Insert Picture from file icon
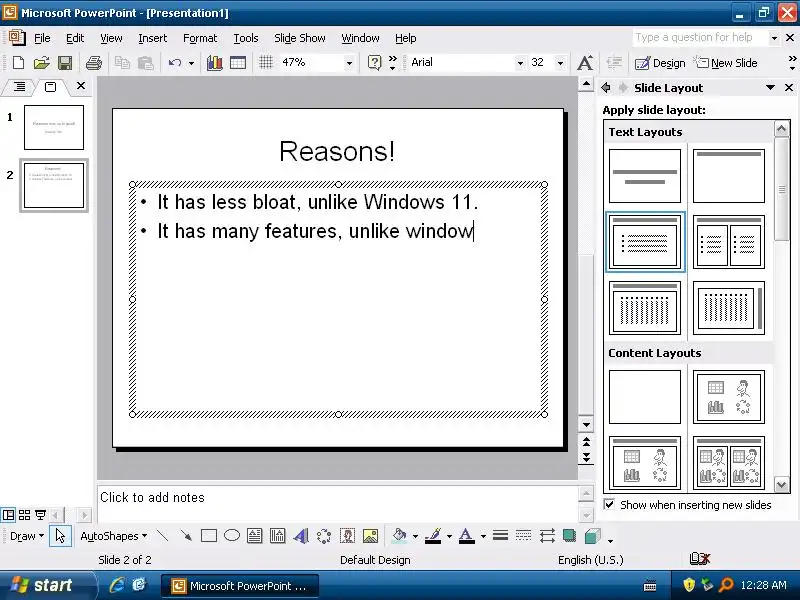 [x=370, y=536]
